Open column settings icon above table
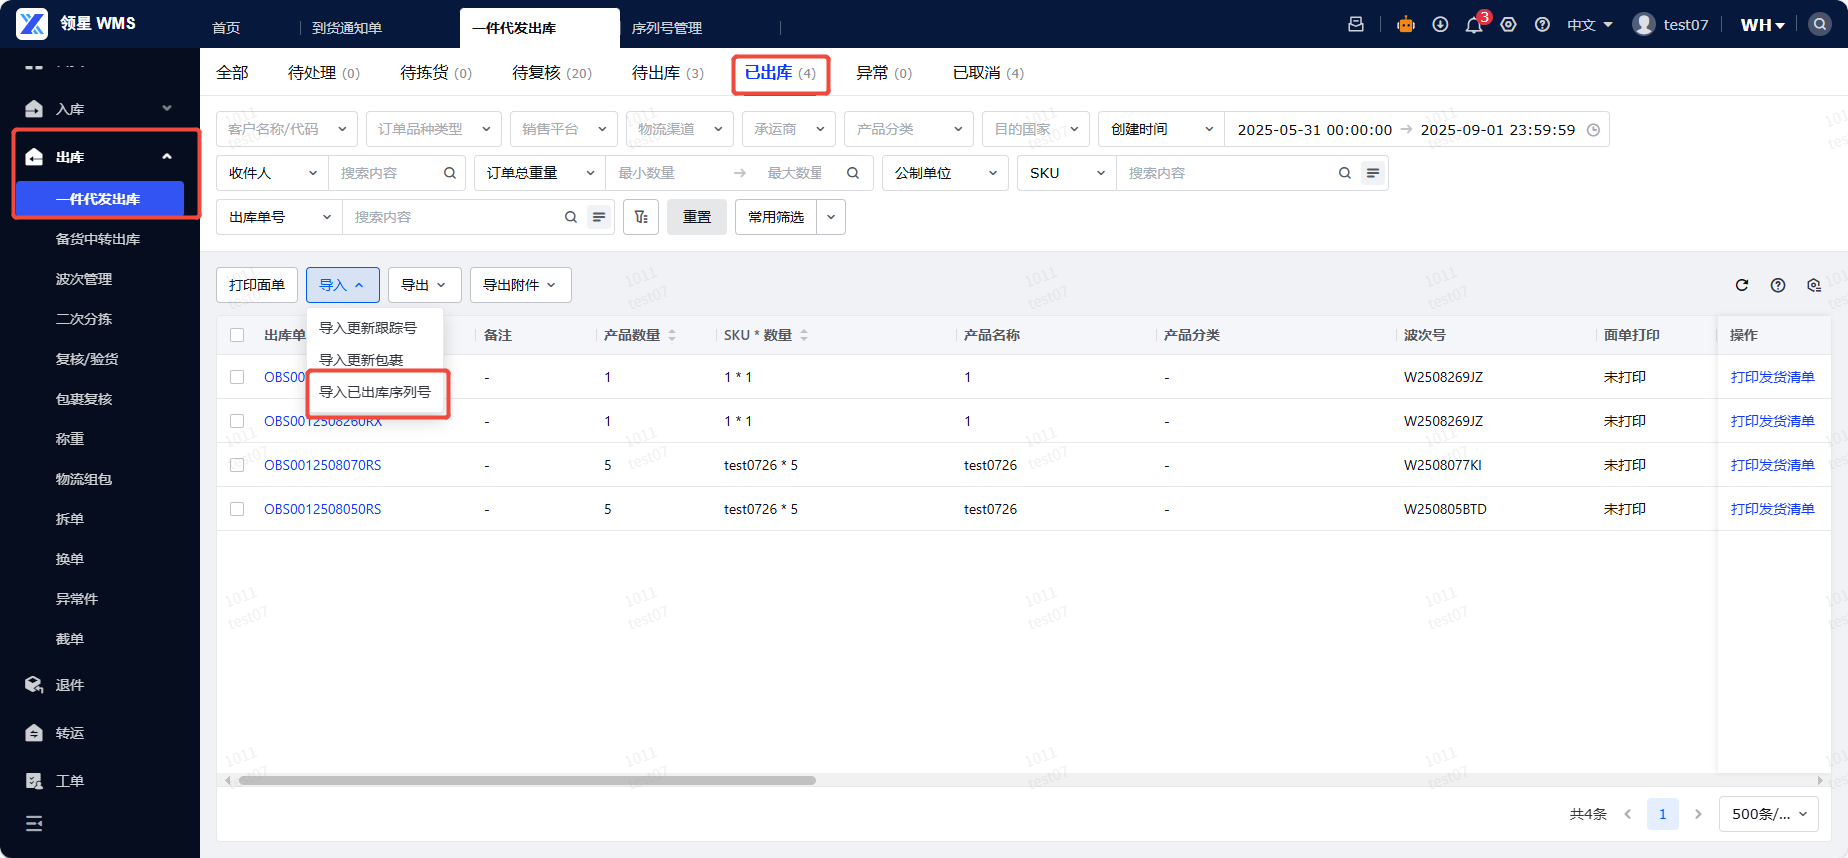This screenshot has width=1848, height=858. click(1814, 285)
